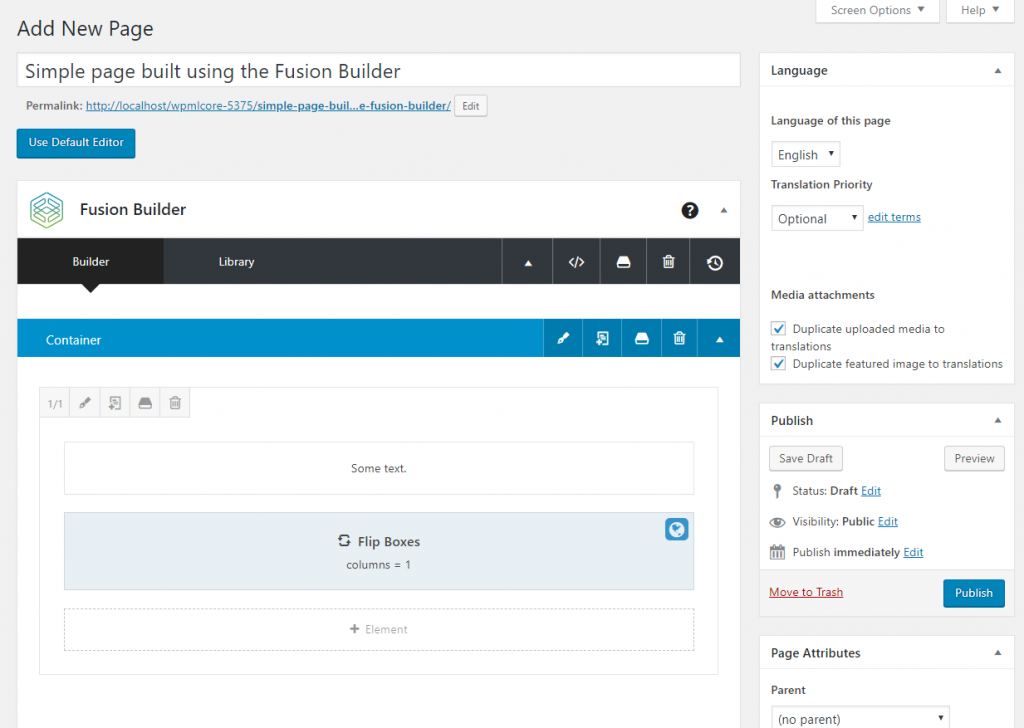Viewport: 1024px width, 728px height.
Task: Expand the Help tab
Action: 980,10
